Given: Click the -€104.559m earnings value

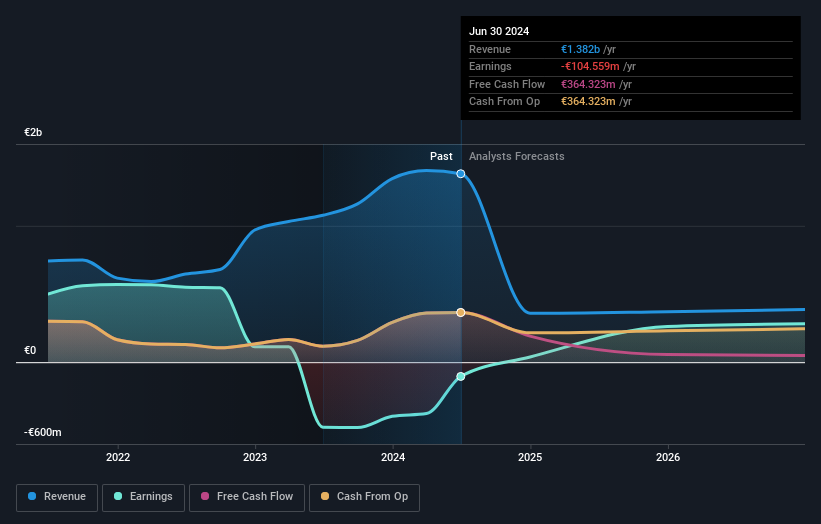Looking at the screenshot, I should click(x=590, y=66).
